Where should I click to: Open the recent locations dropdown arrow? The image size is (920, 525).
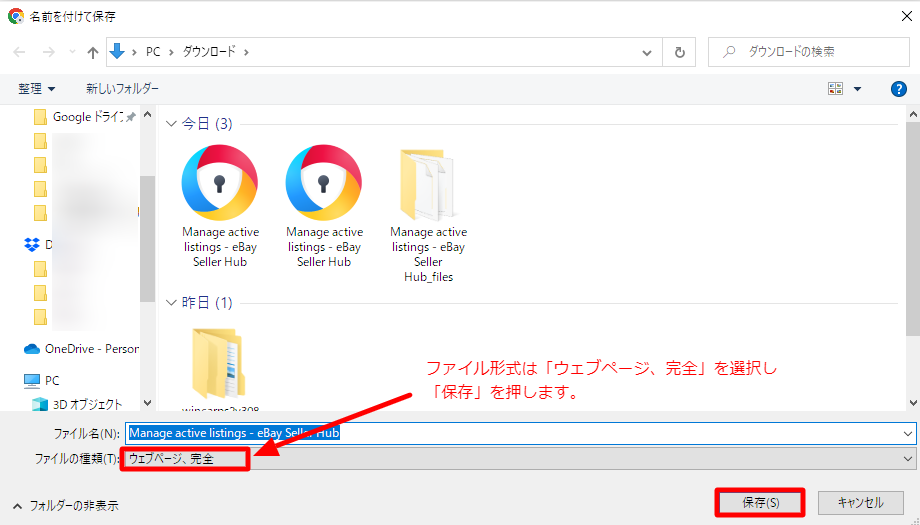coord(72,52)
